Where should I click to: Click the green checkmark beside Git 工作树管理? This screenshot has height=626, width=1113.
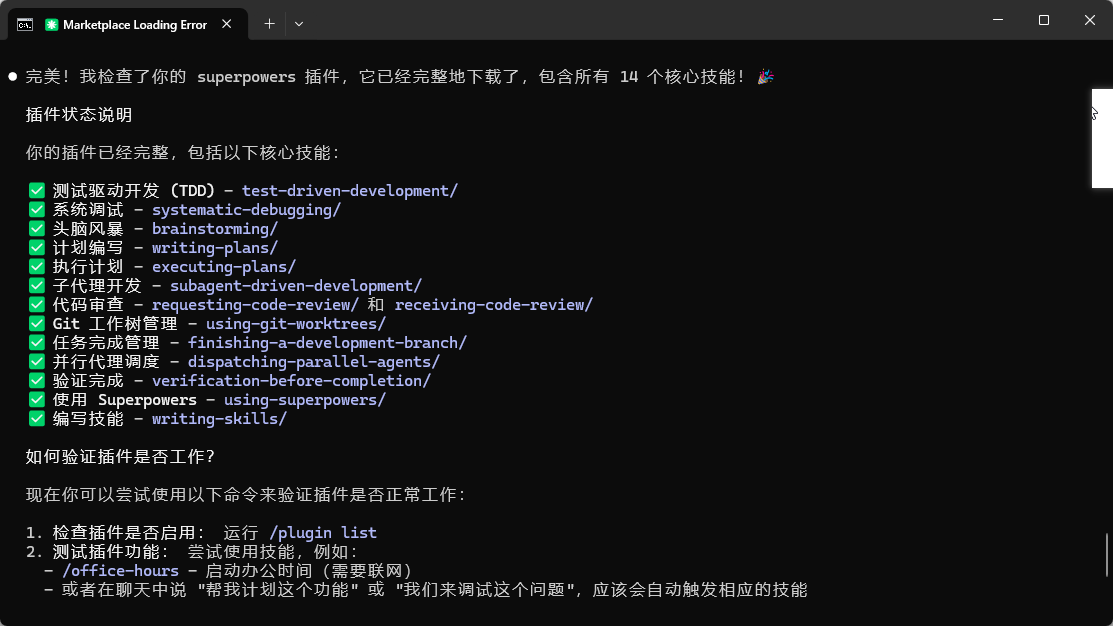tap(37, 324)
